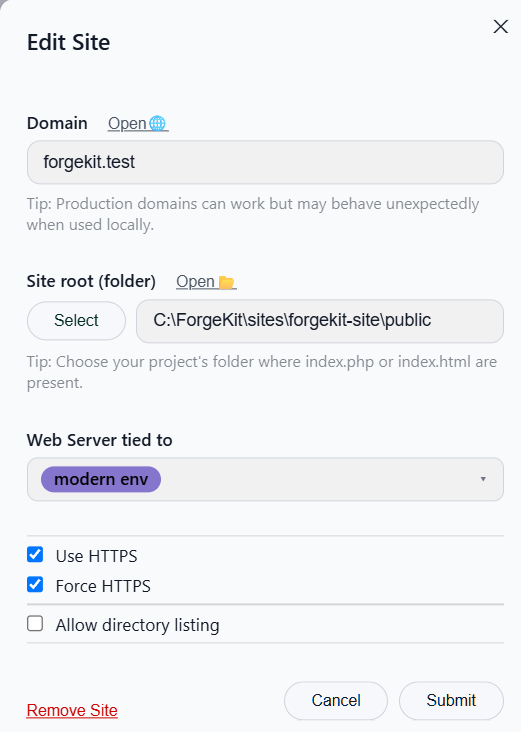Viewport: 521px width, 732px height.
Task: Click the purple modern env tag
Action: (101, 479)
